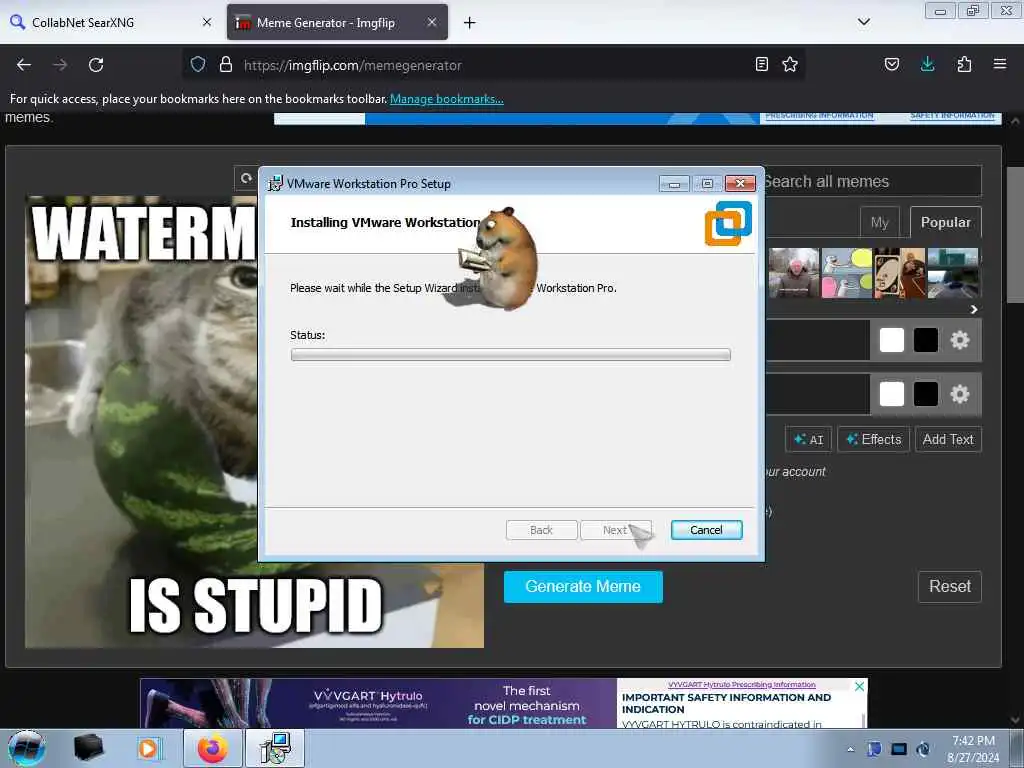
Task: Go back using browser back arrow
Action: pyautogui.click(x=24, y=65)
